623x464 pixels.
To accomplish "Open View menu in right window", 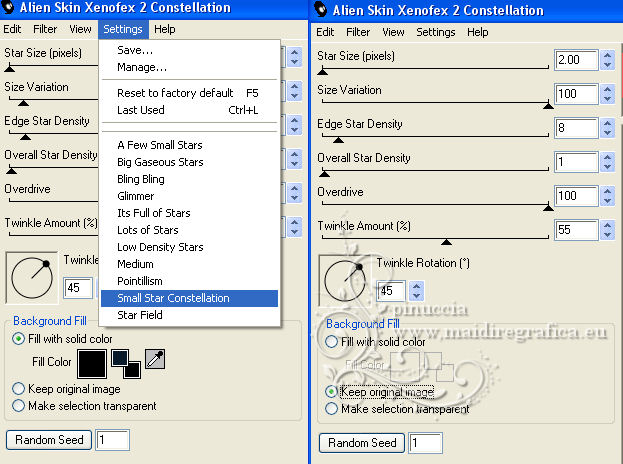I will pos(393,32).
